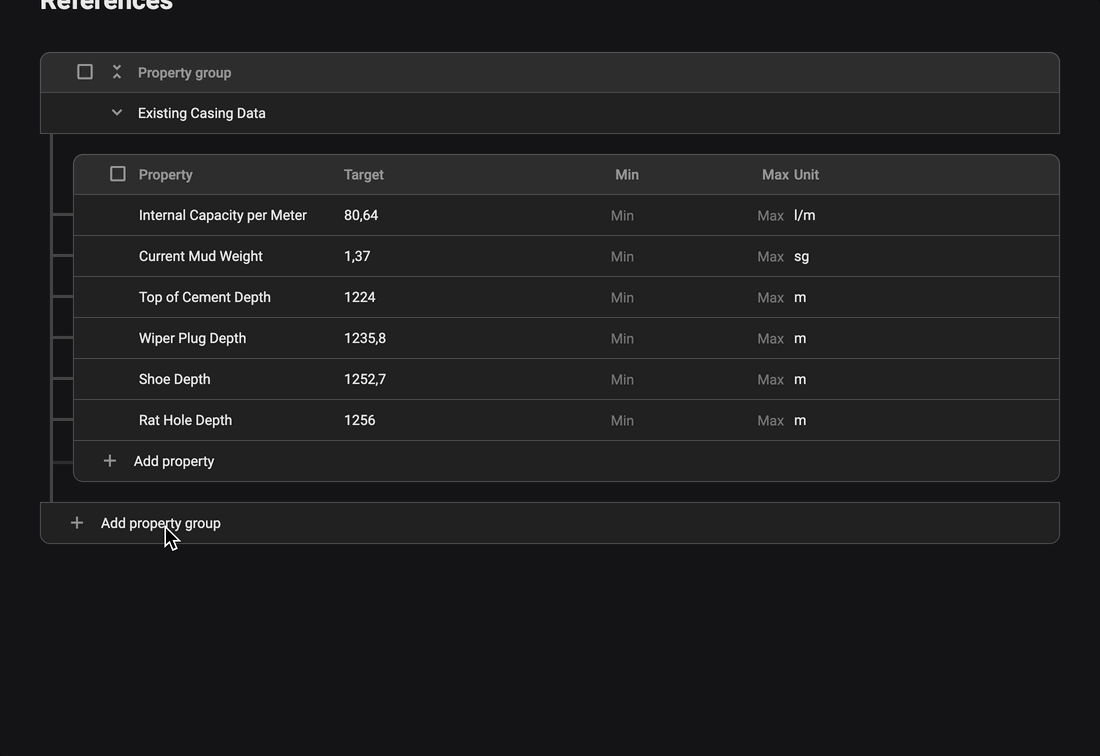Edit the Shoe Depth target value 1252,7
The image size is (1100, 756).
(365, 379)
